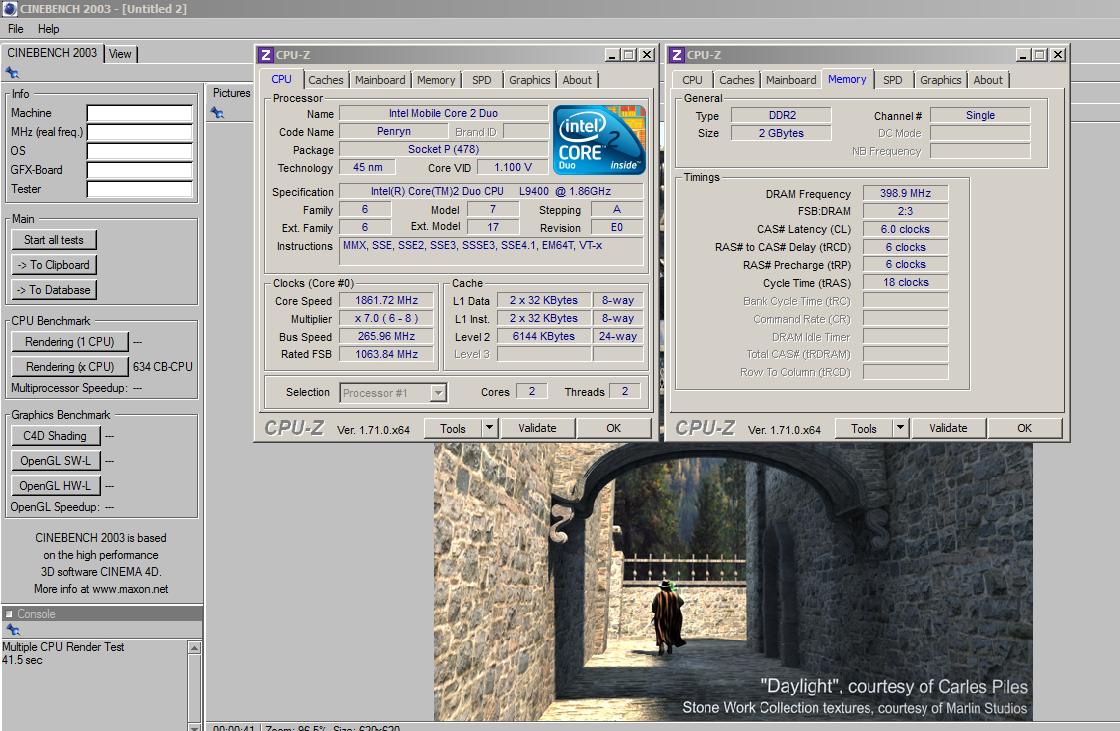
Task: Run the OpenGL SW-L benchmark
Action: [x=55, y=461]
